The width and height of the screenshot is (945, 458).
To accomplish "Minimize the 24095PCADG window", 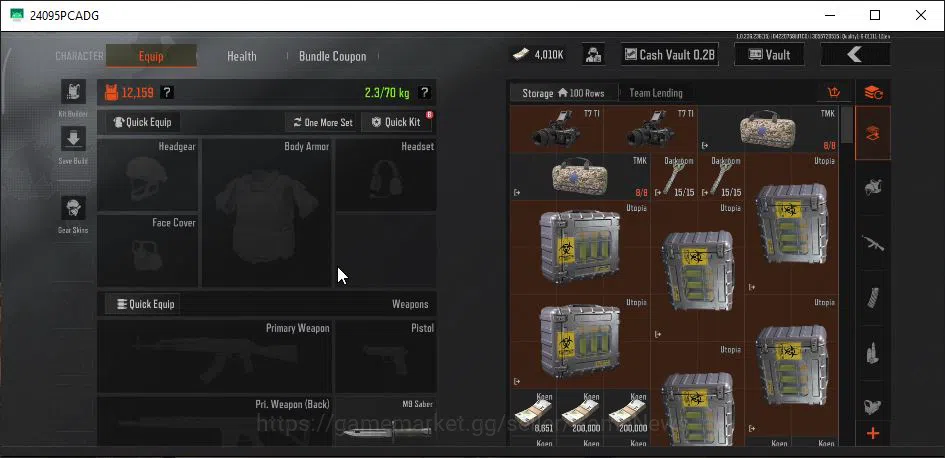I will [x=829, y=16].
